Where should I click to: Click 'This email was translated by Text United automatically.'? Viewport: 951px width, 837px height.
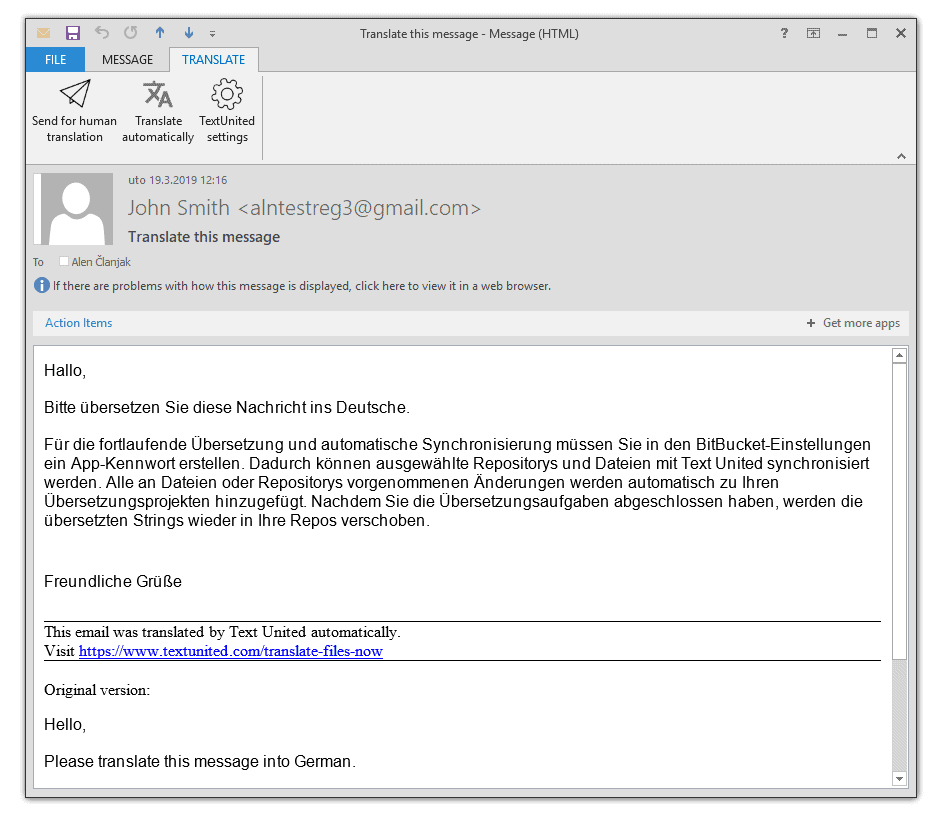point(222,632)
